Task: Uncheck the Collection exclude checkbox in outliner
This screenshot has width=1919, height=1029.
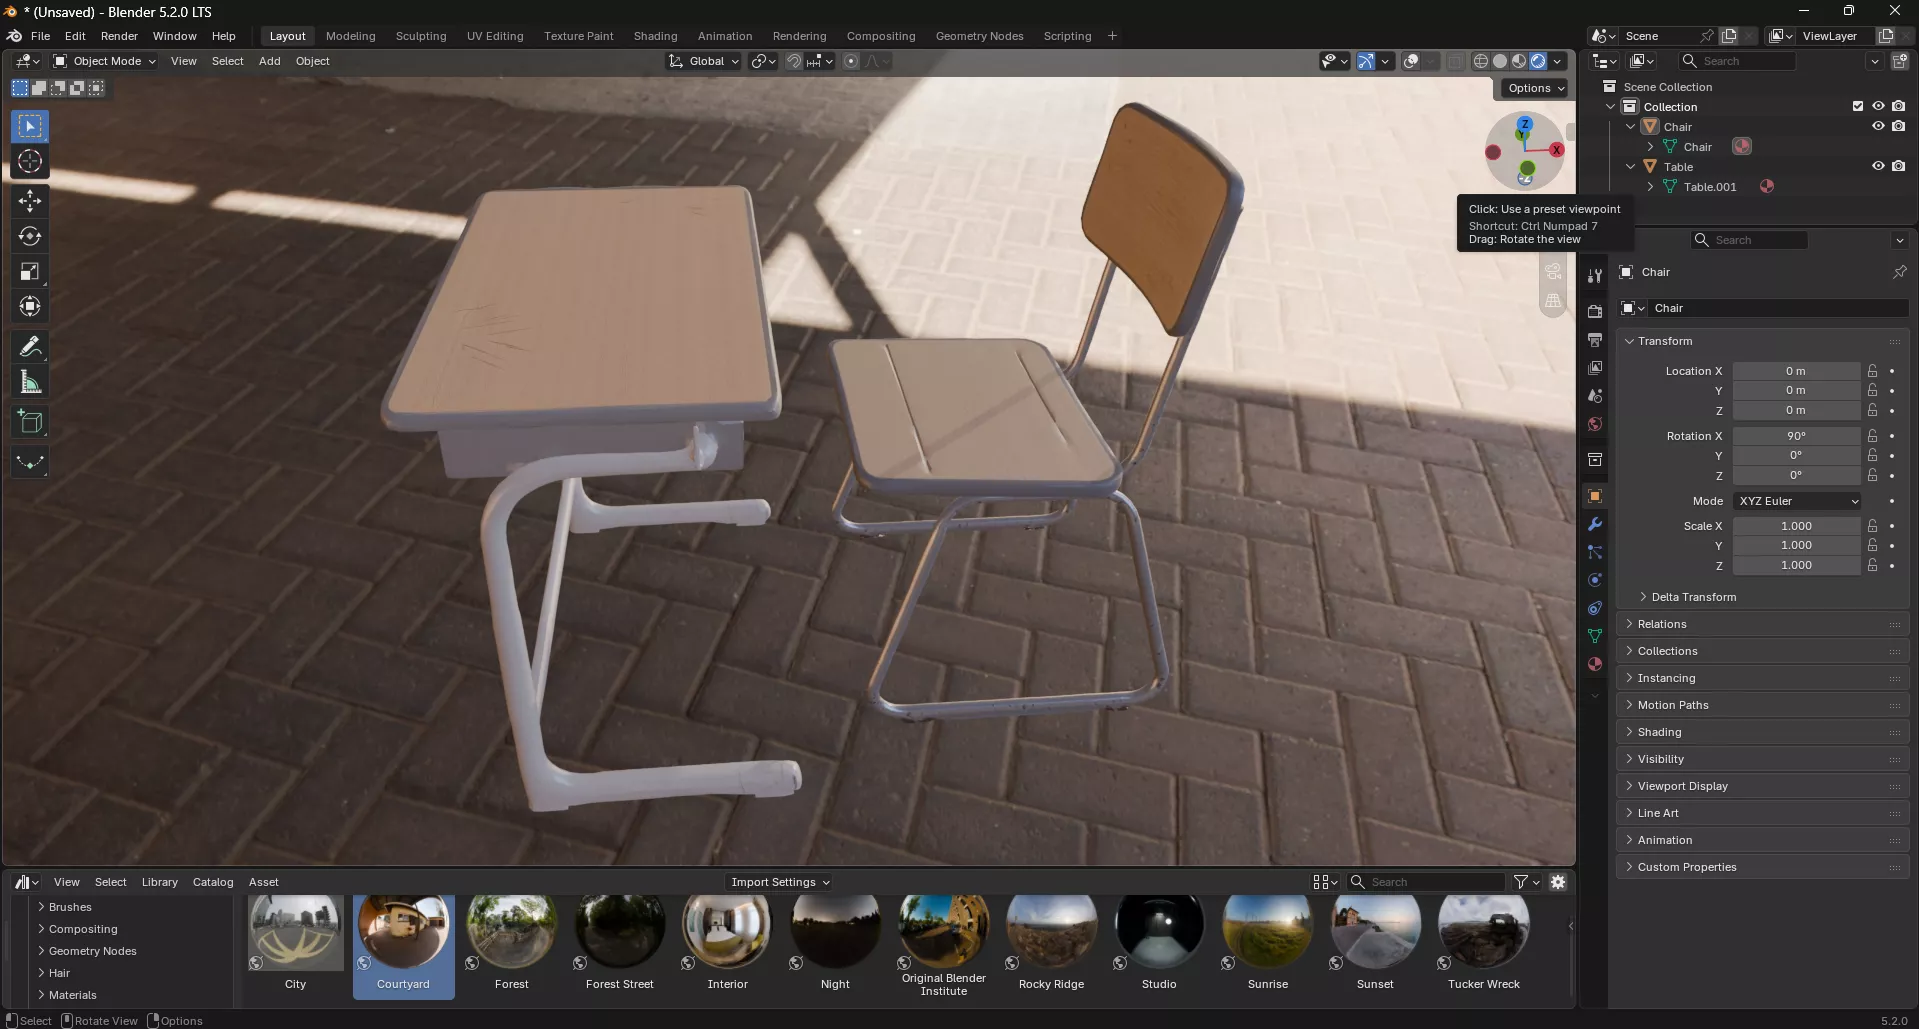Action: click(1858, 106)
